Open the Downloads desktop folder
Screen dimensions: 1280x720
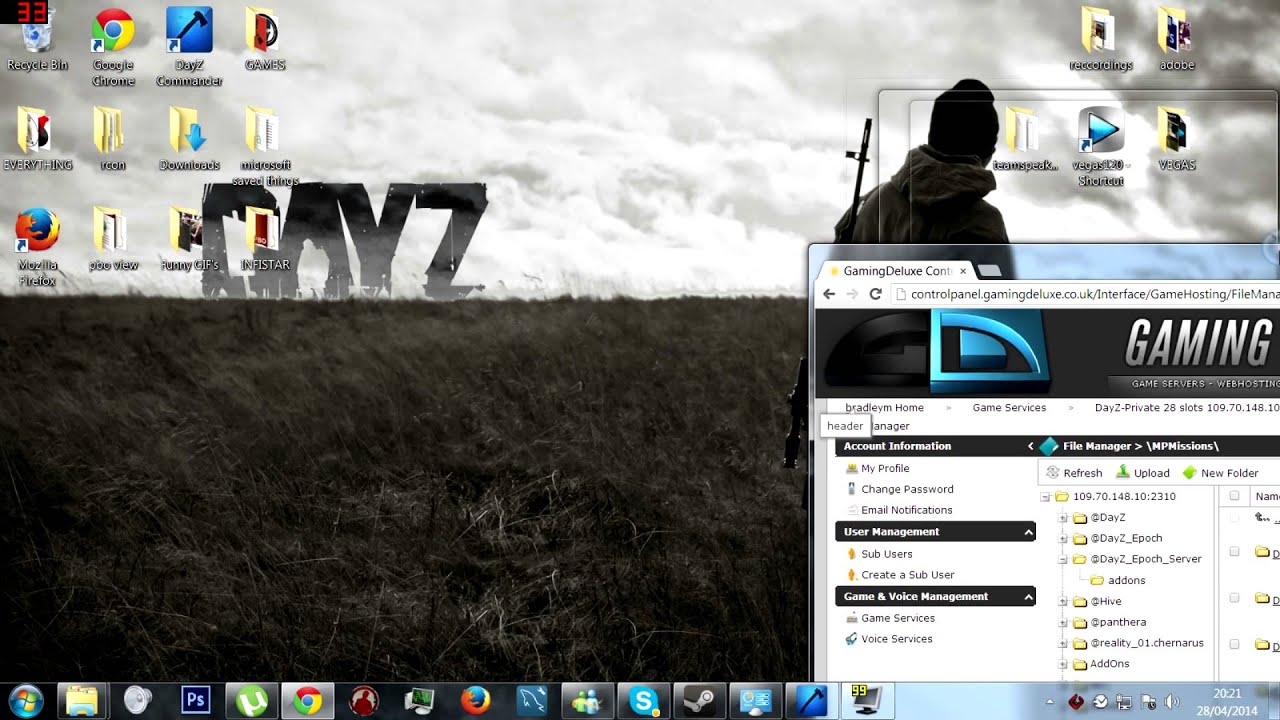pyautogui.click(x=189, y=139)
